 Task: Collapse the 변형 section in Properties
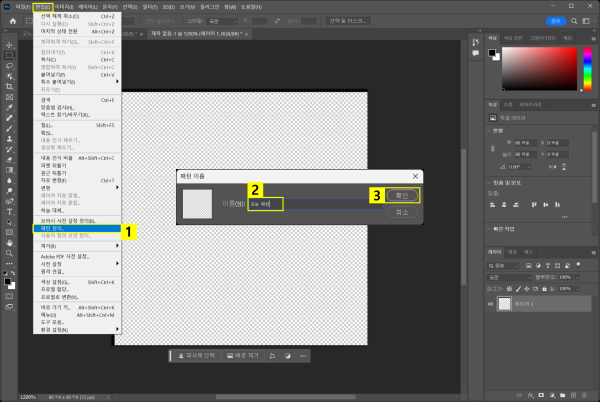[489, 131]
